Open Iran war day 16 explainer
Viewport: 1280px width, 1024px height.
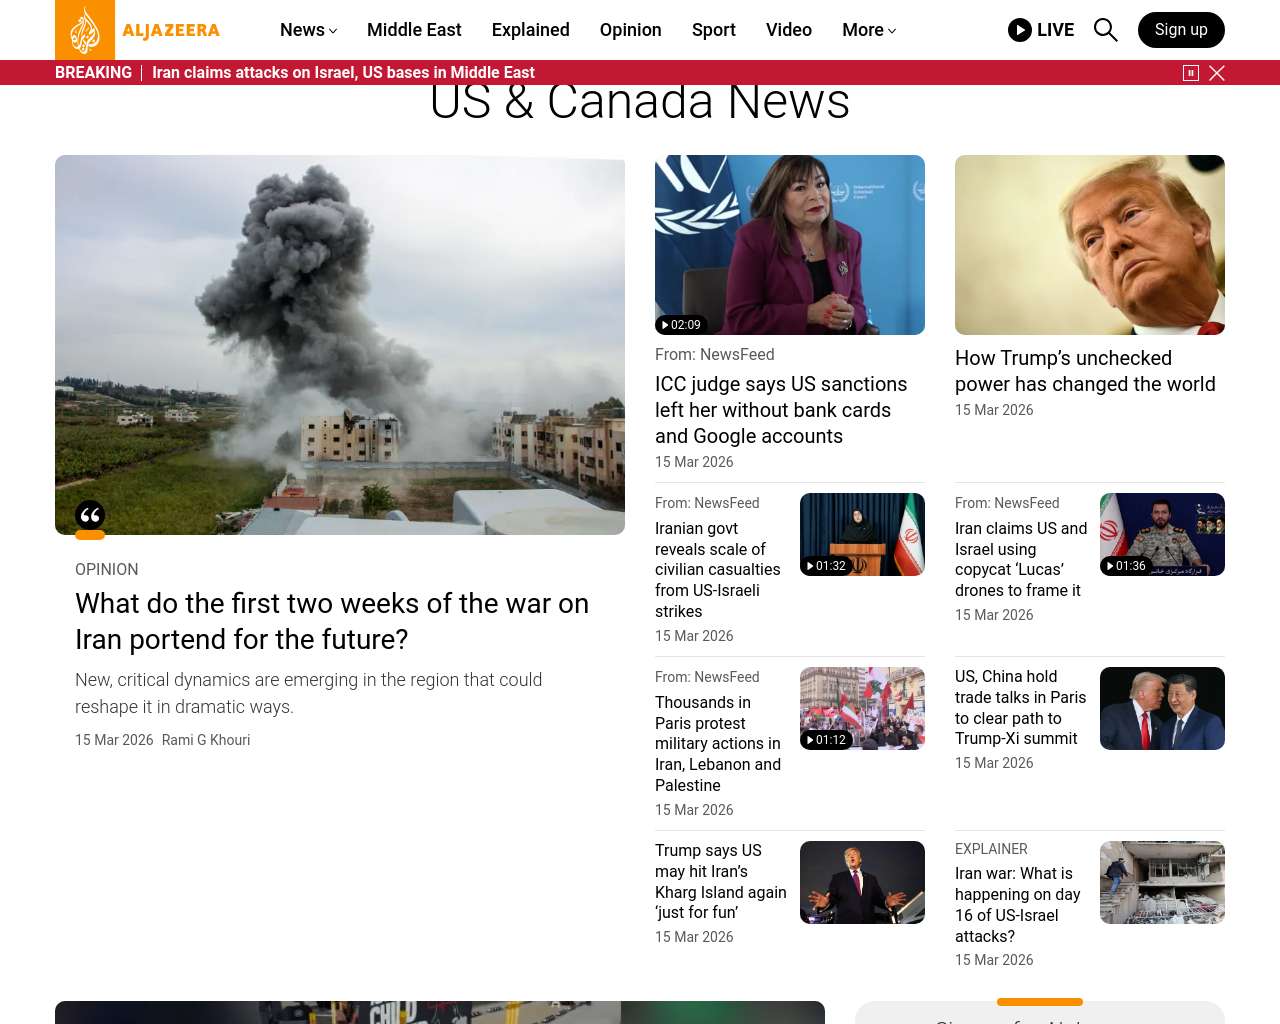[x=1018, y=905]
